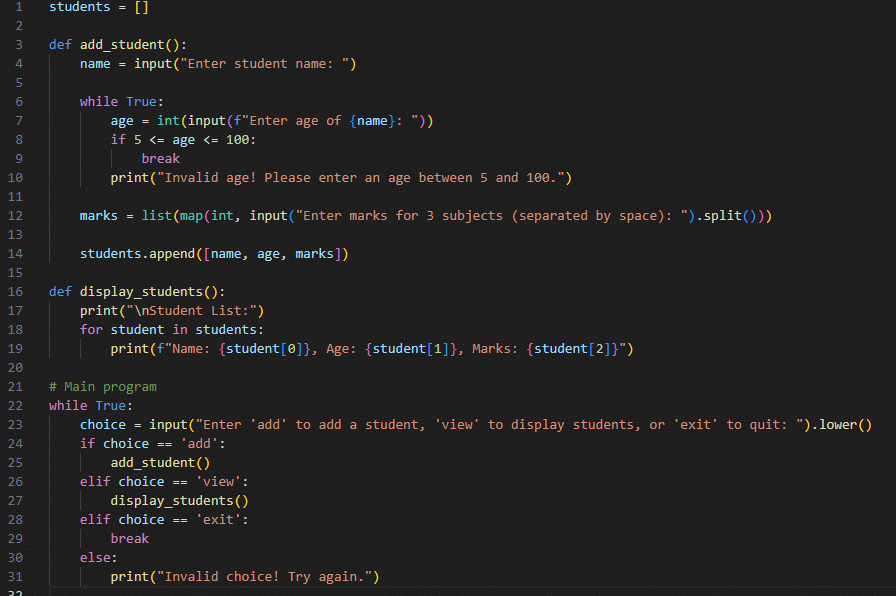Viewport: 896px width, 596px height.
Task: Click the "# Main program" comment
Action: click(103, 386)
